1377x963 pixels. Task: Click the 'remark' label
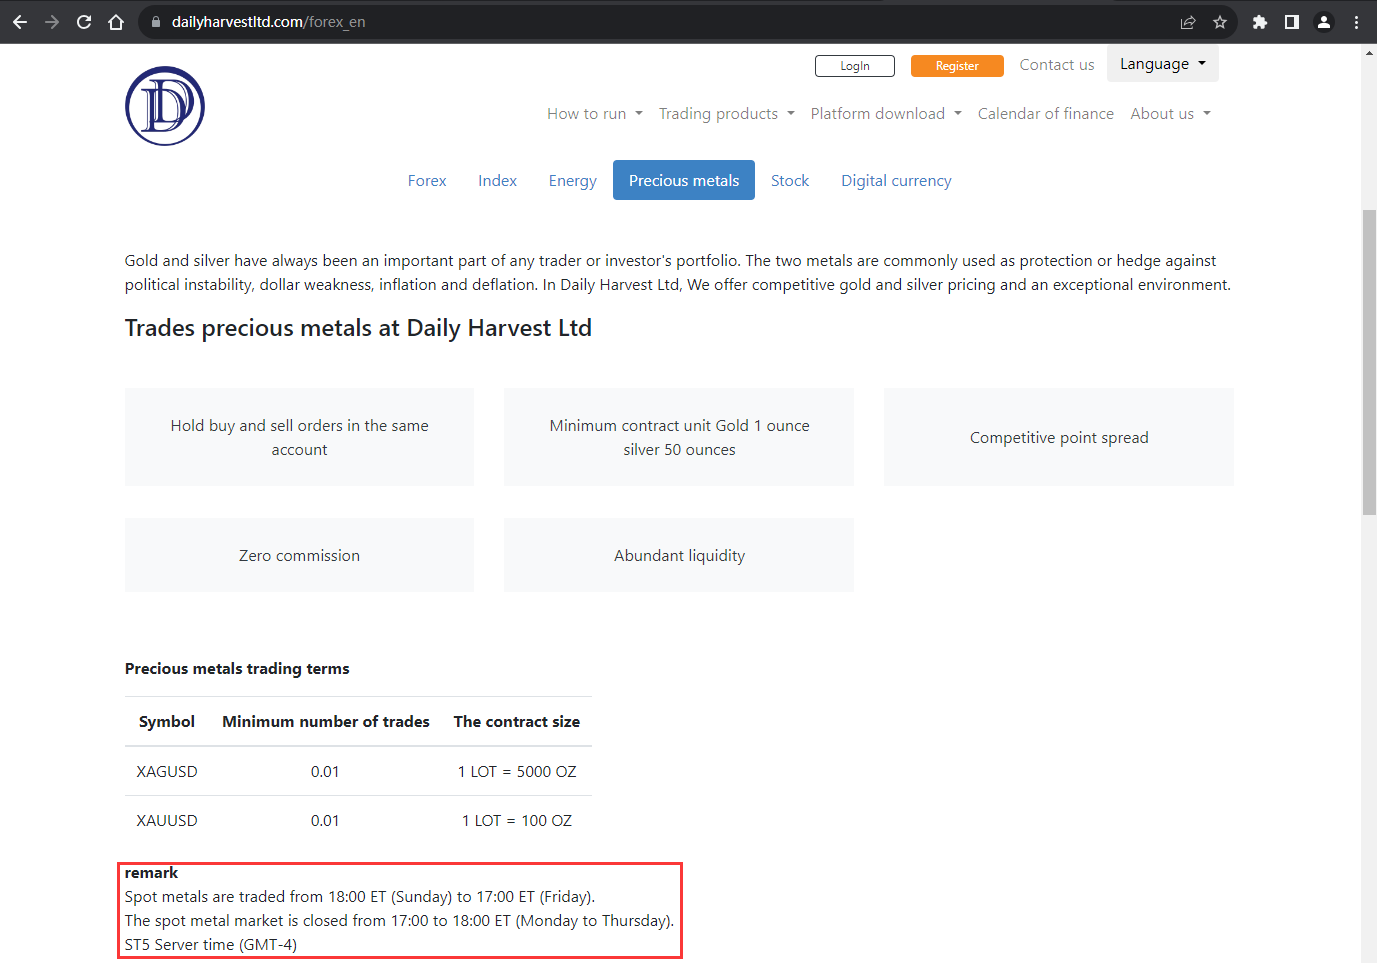click(x=151, y=873)
